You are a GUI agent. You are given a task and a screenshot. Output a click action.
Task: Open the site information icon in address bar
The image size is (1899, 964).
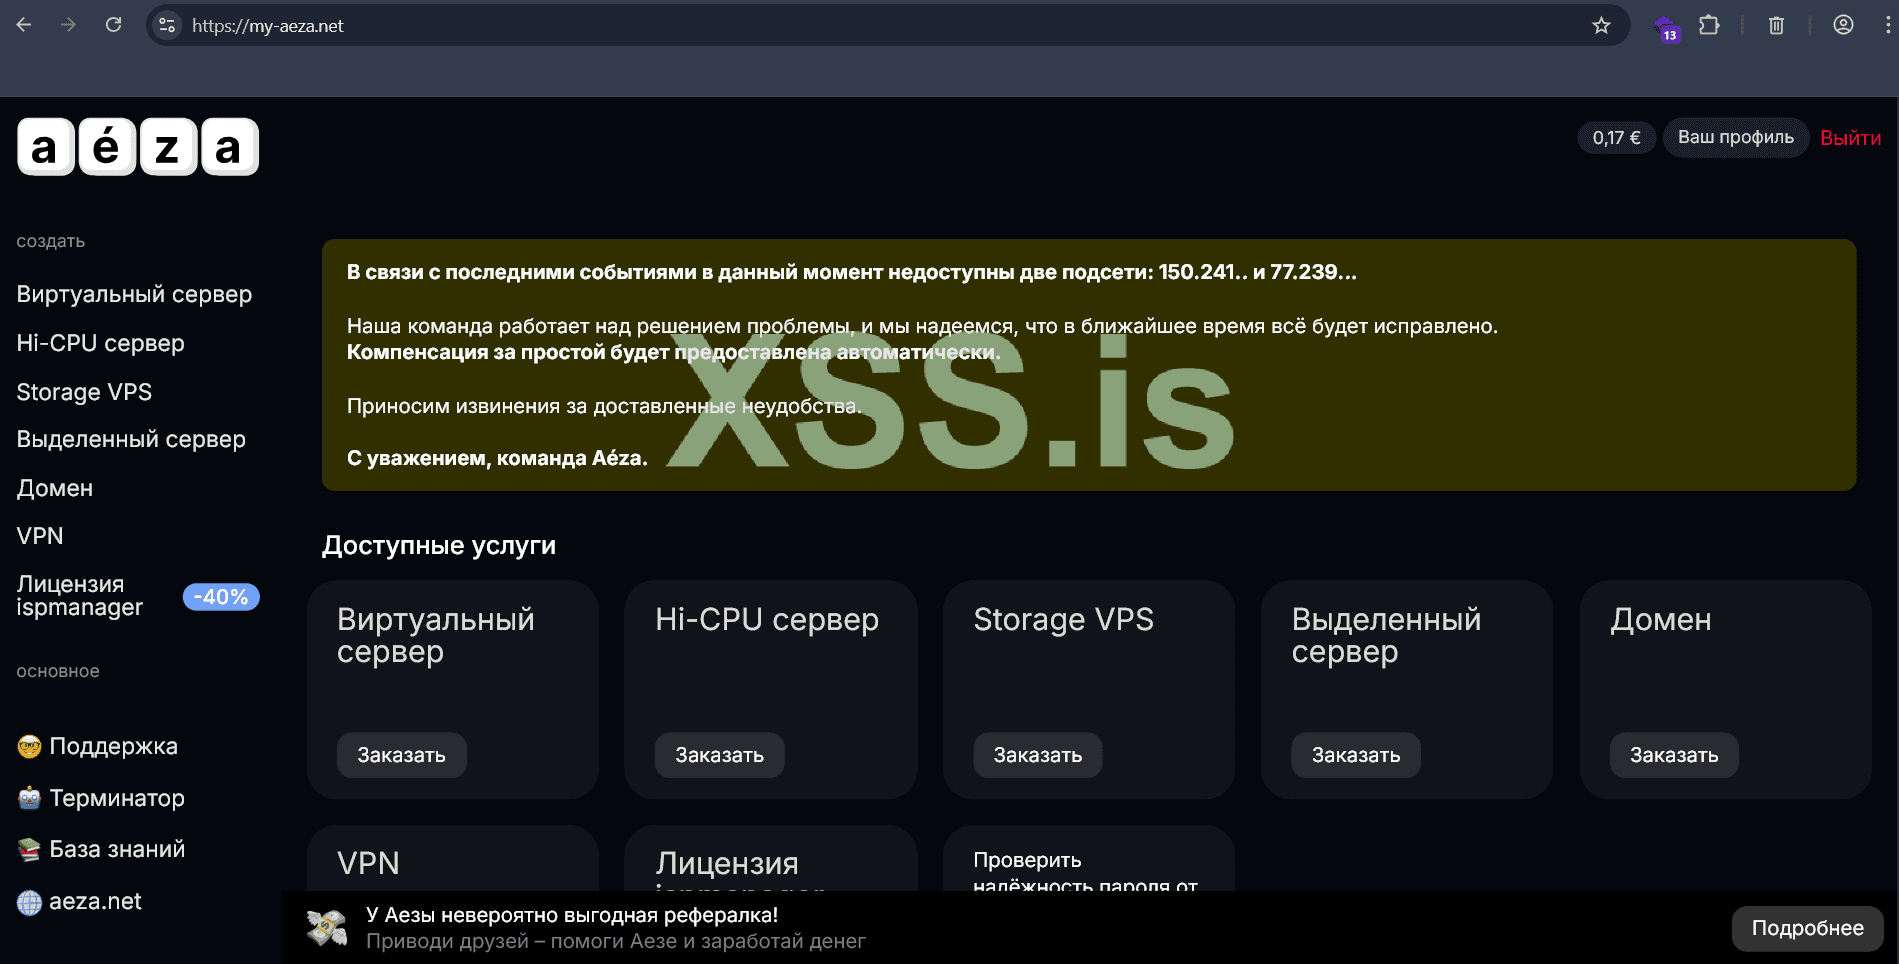click(167, 26)
